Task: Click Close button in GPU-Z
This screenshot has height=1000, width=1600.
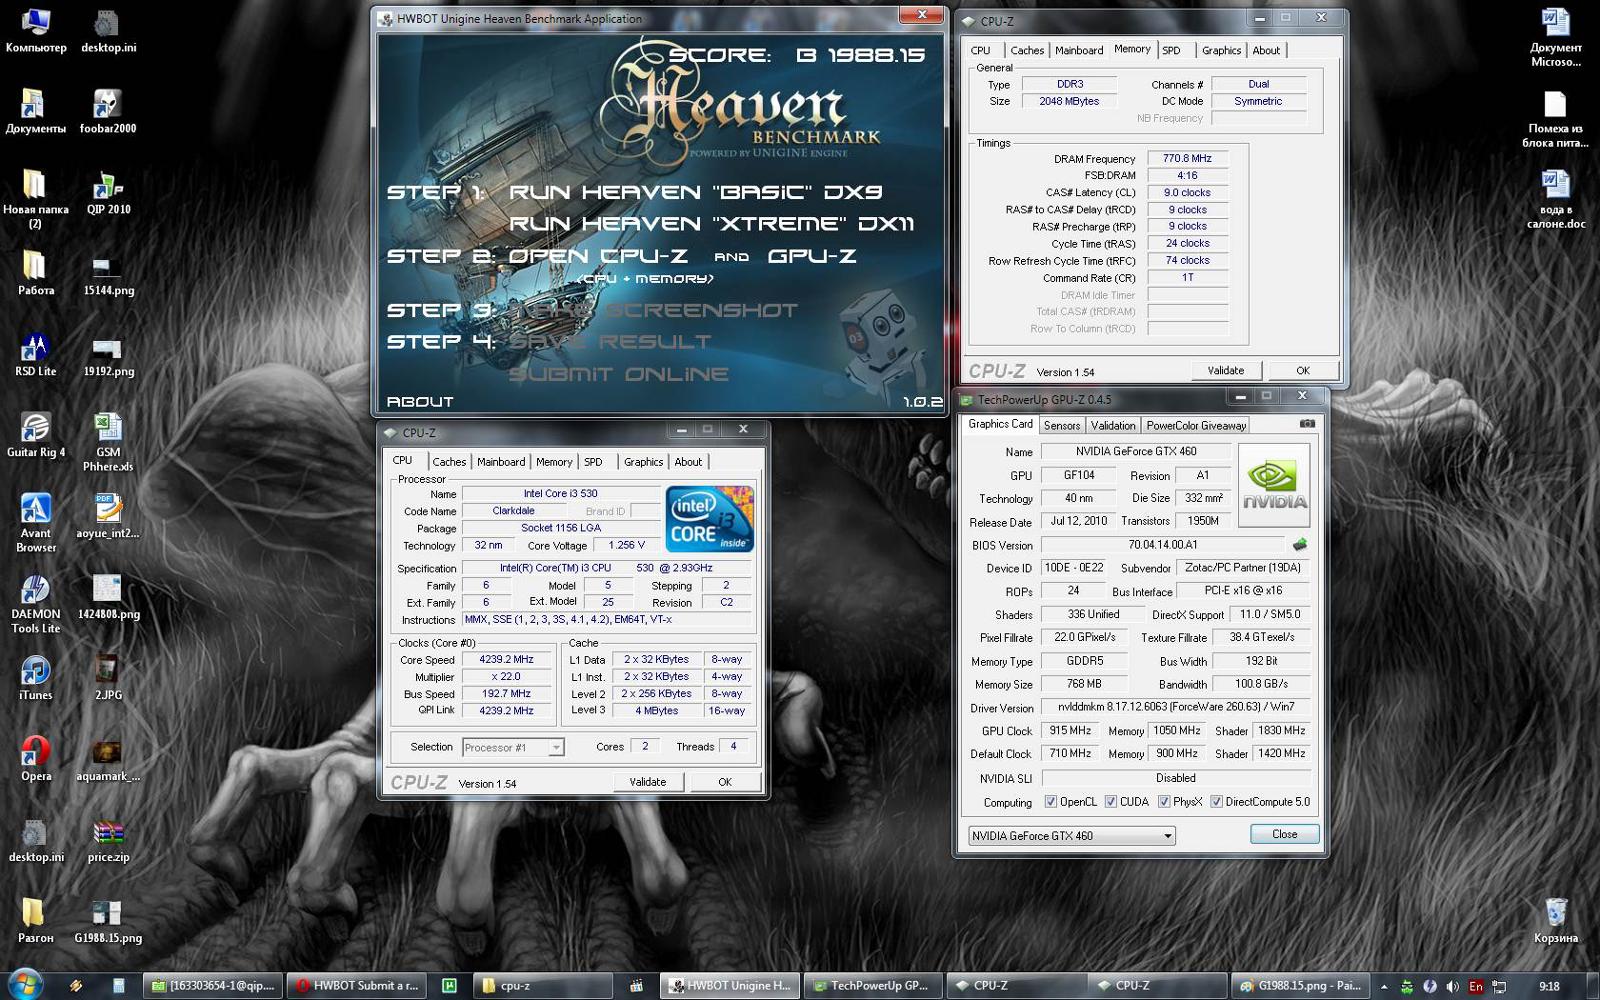Action: (1285, 834)
